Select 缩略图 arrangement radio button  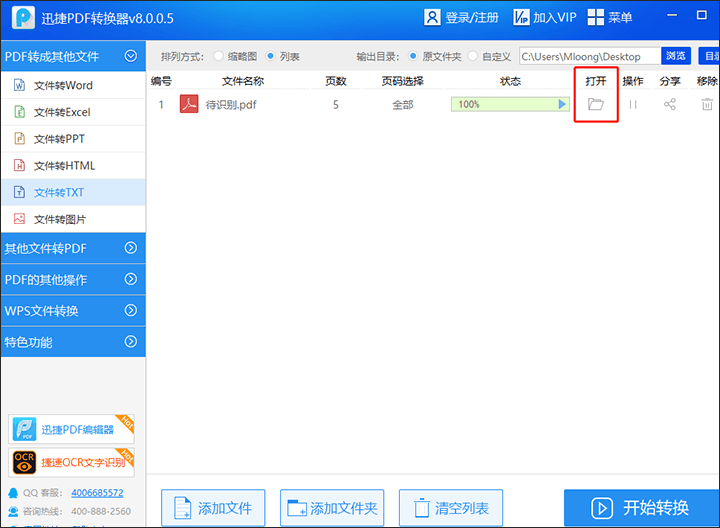click(219, 56)
